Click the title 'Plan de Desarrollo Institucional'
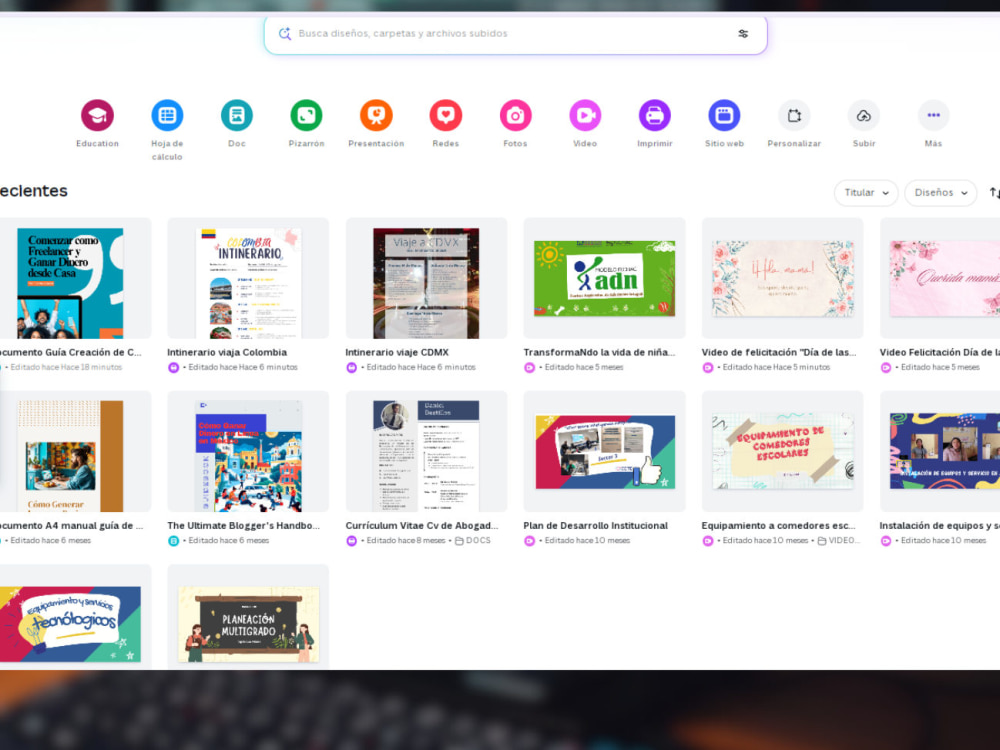Viewport: 1000px width, 750px height. 596,526
